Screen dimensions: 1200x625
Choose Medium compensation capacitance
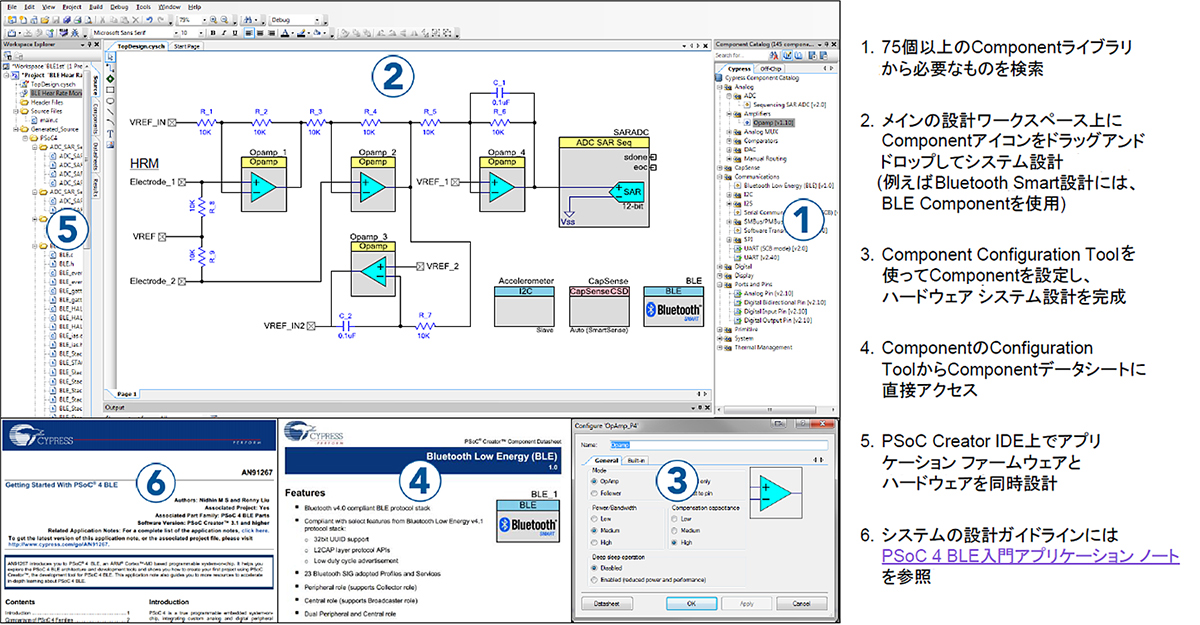[677, 530]
